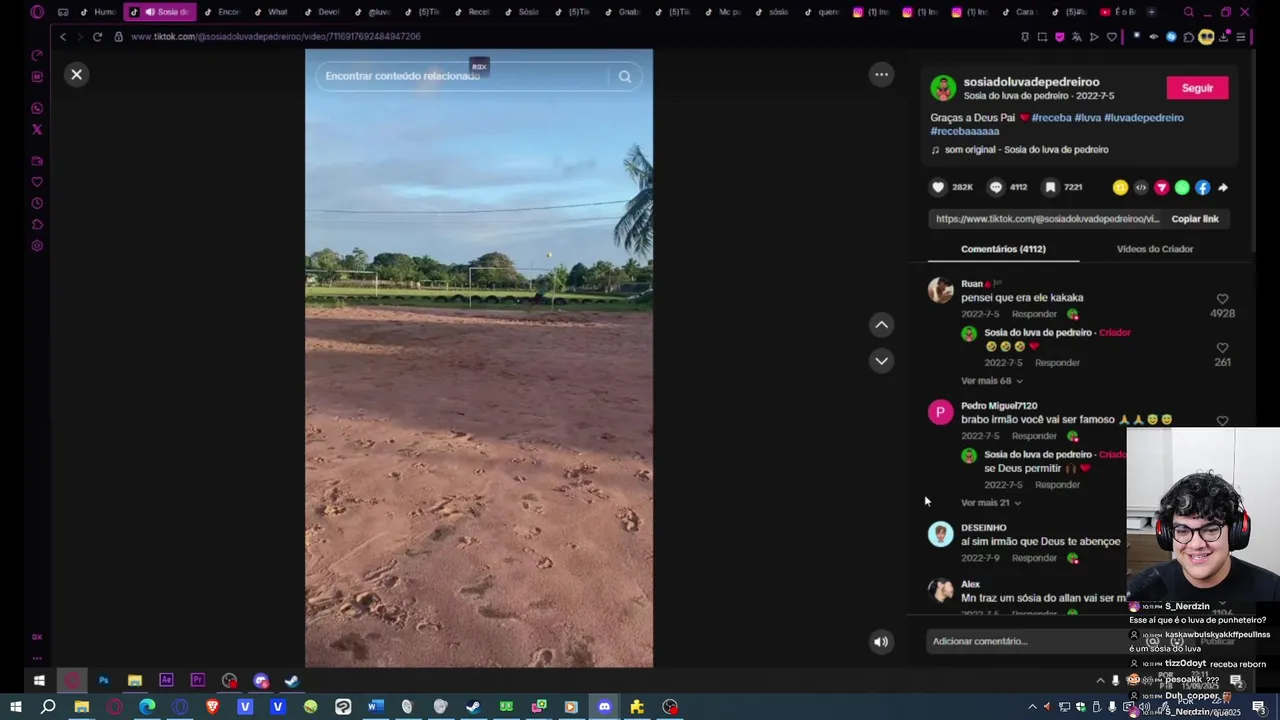Screen dimensions: 1280x720
Task: Open the browser sidebar WhatsApp icon
Action: [37, 109]
